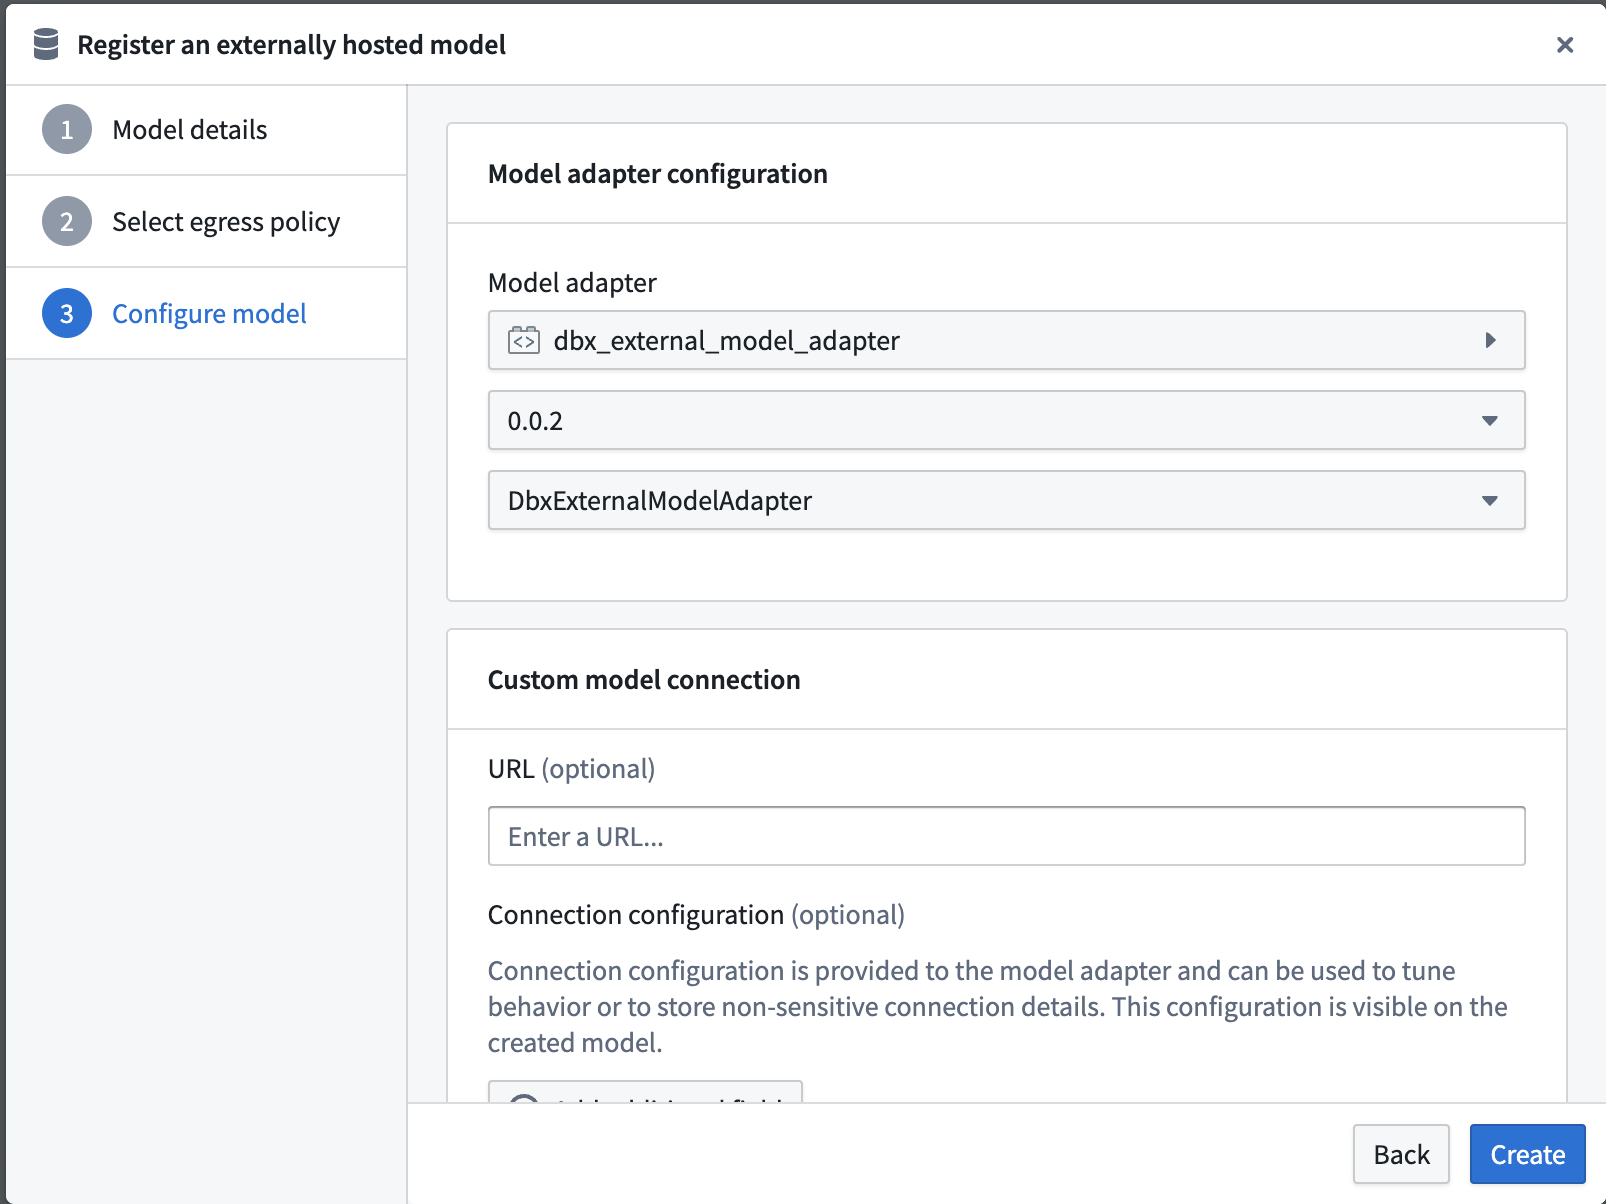Click the step 1 numbered circle
This screenshot has width=1606, height=1204.
[66, 129]
